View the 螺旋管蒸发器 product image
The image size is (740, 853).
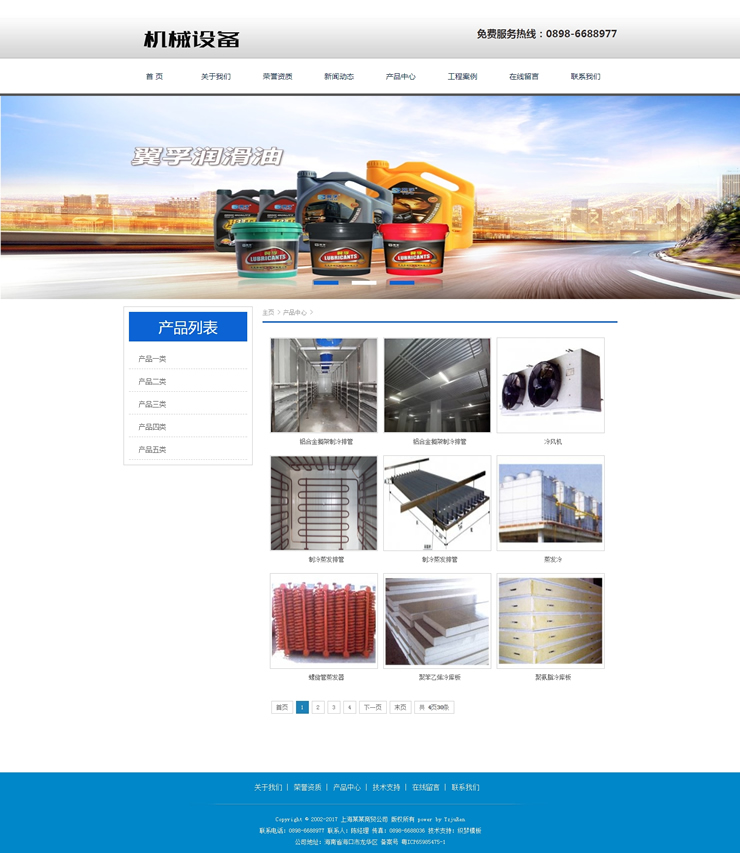[324, 620]
